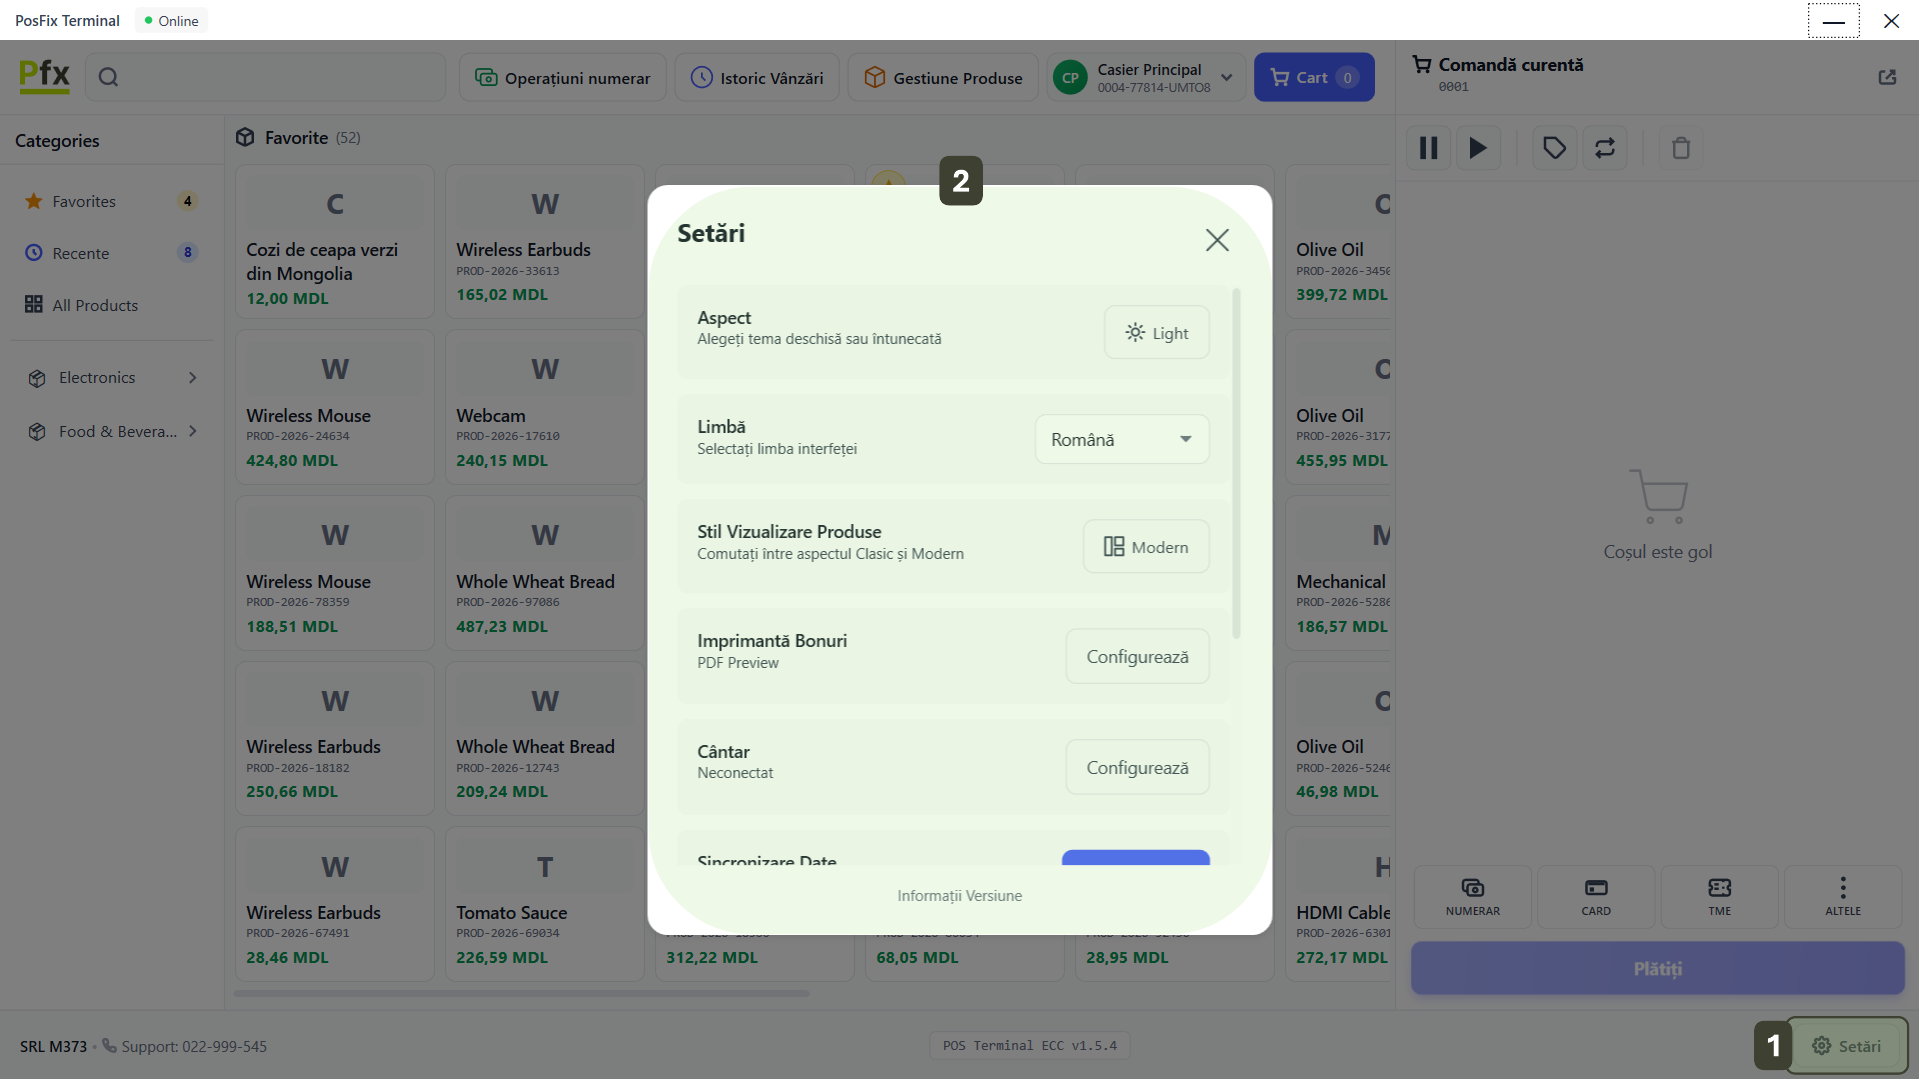Viewport: 1919px width, 1079px height.
Task: Pause the current order with pause icon
Action: coord(1428,148)
